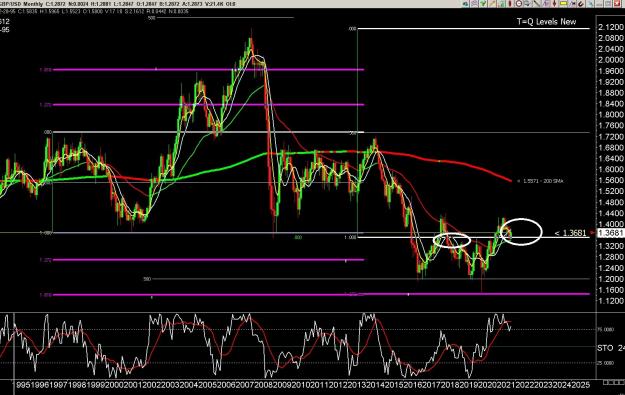Click the 2.0000 price axis value

click(x=611, y=60)
